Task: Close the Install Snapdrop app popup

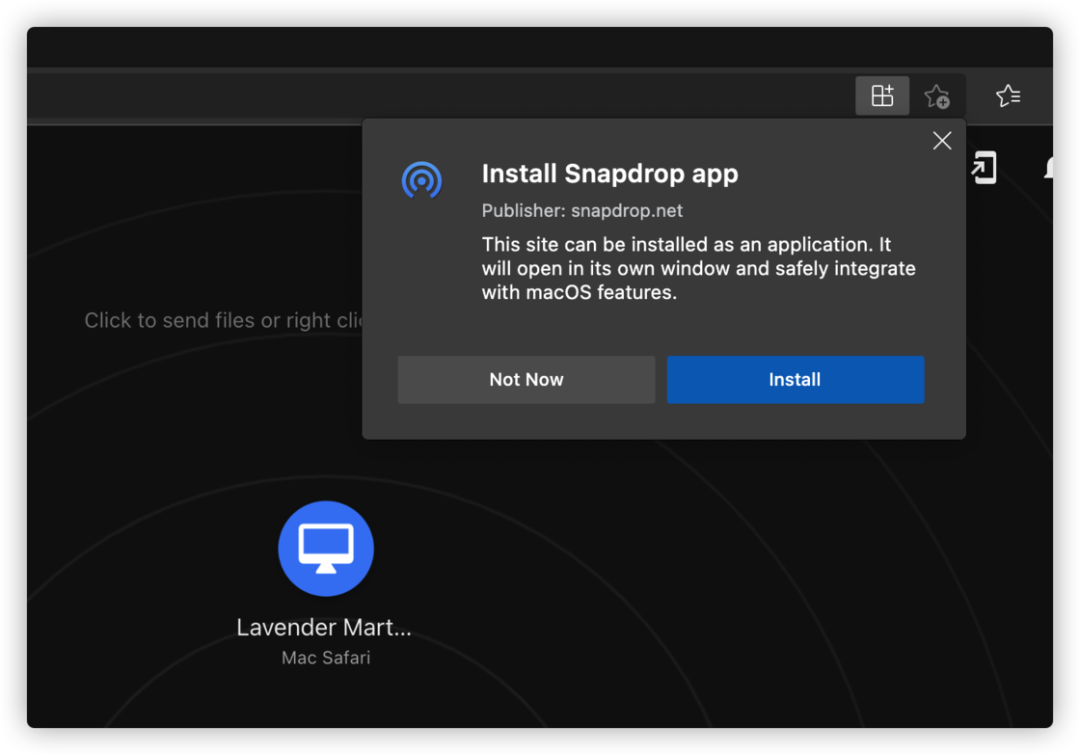Action: coord(941,141)
